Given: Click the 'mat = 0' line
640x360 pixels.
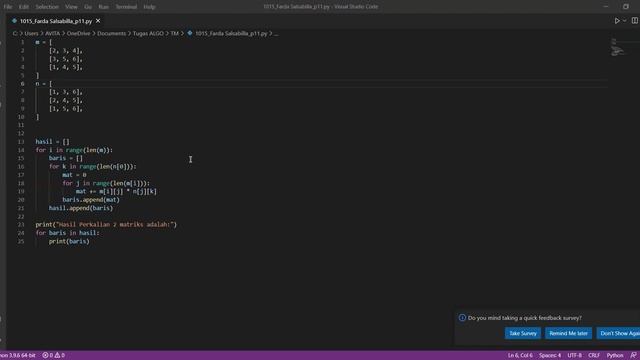Looking at the screenshot, I should click(x=74, y=175).
